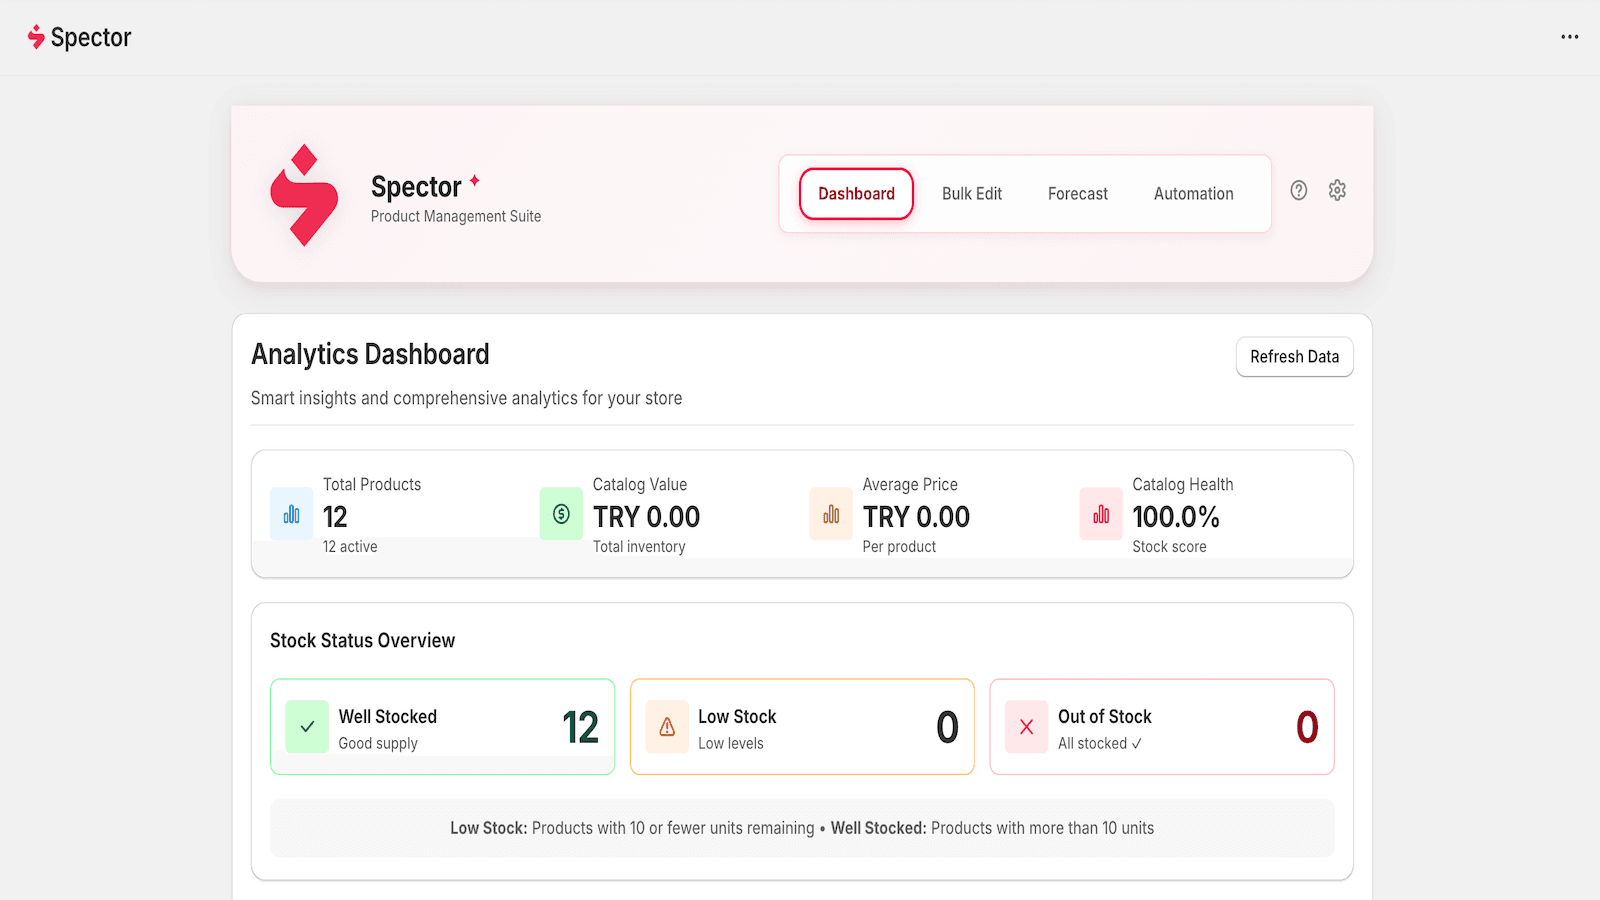1600x900 pixels.
Task: Open the Well Stocked card
Action: tap(443, 727)
